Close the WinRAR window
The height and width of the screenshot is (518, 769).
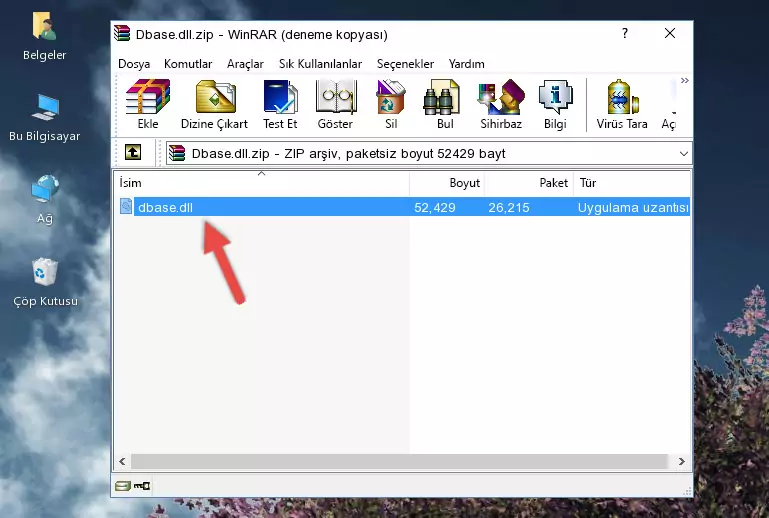pos(670,33)
